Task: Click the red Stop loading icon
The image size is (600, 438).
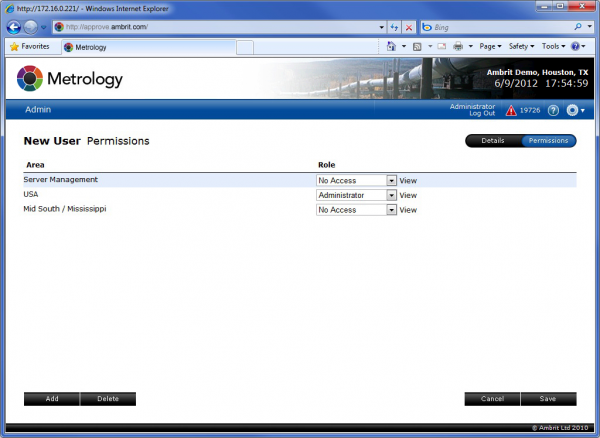Action: (409, 27)
